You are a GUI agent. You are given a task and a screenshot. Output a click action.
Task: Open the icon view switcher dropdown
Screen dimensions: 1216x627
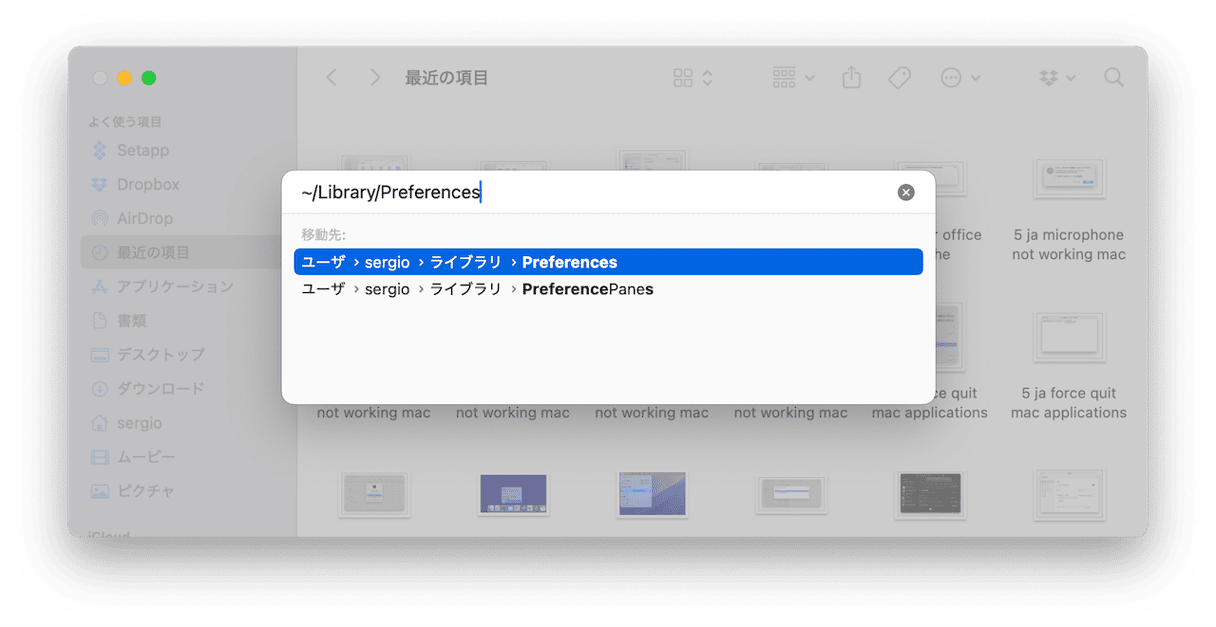pyautogui.click(x=693, y=78)
